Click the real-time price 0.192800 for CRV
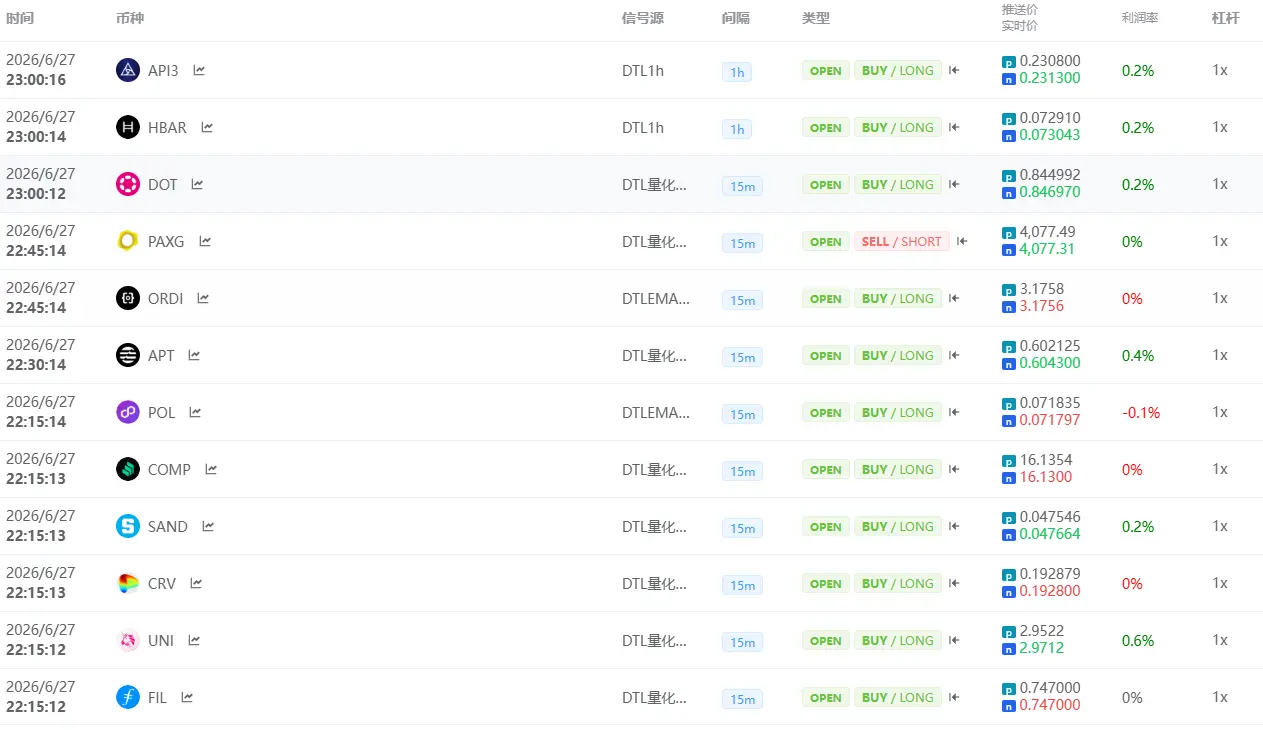 tap(1050, 592)
